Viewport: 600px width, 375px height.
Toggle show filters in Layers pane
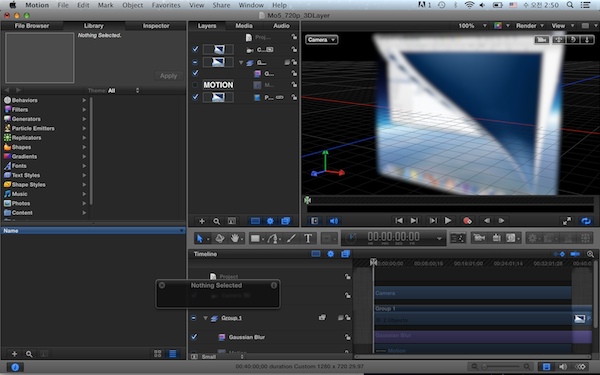click(x=285, y=221)
